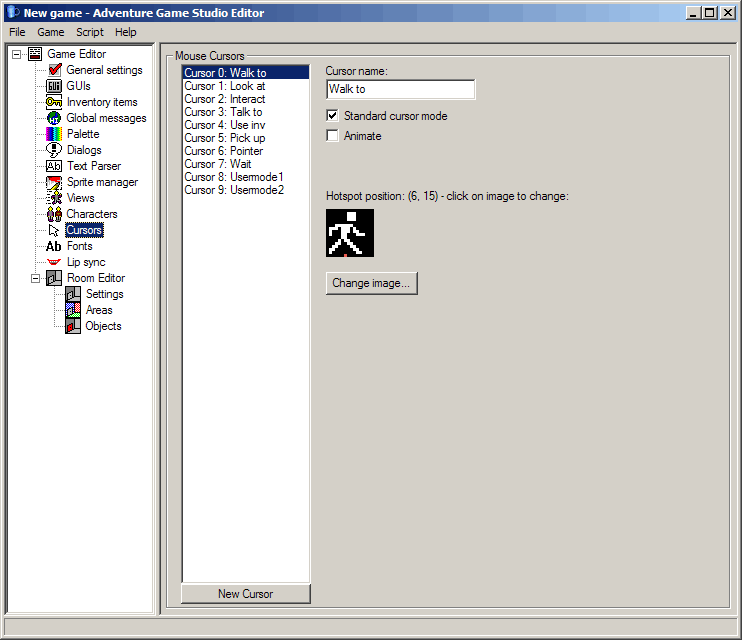Click the Dialogs speech bubble icon
742x640 pixels.
click(x=53, y=150)
